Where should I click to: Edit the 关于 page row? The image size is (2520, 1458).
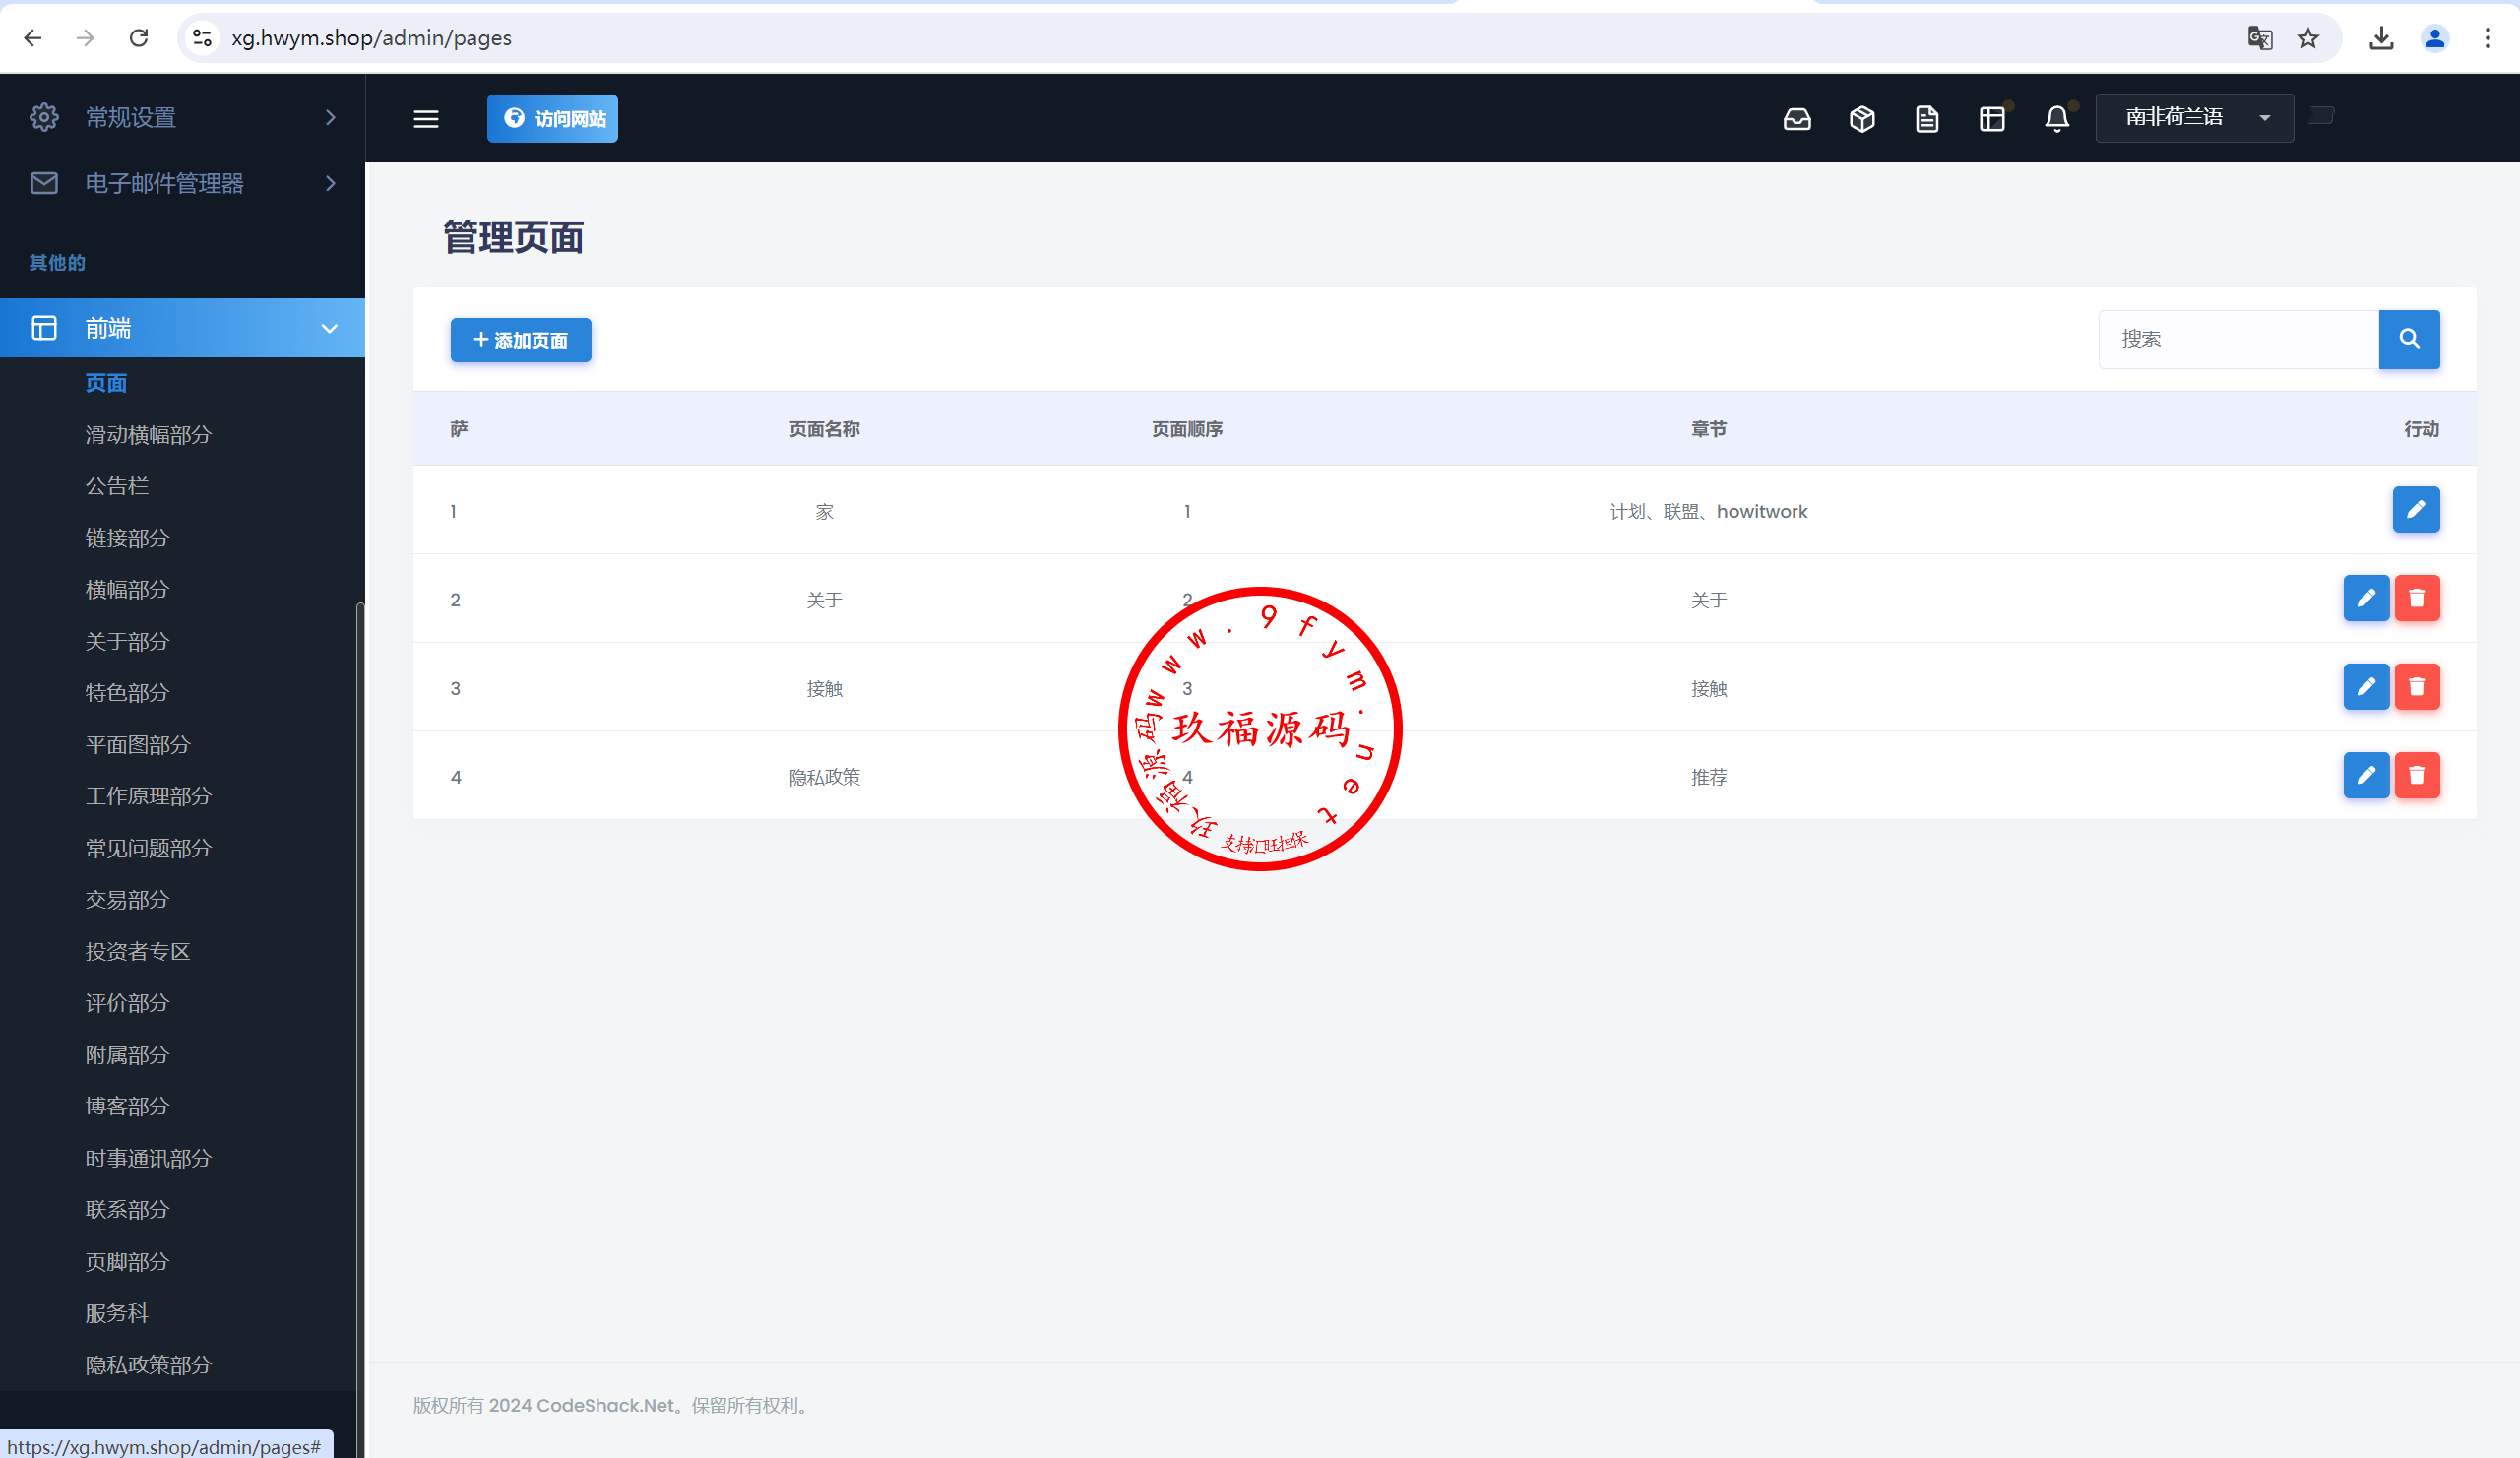click(x=2366, y=598)
